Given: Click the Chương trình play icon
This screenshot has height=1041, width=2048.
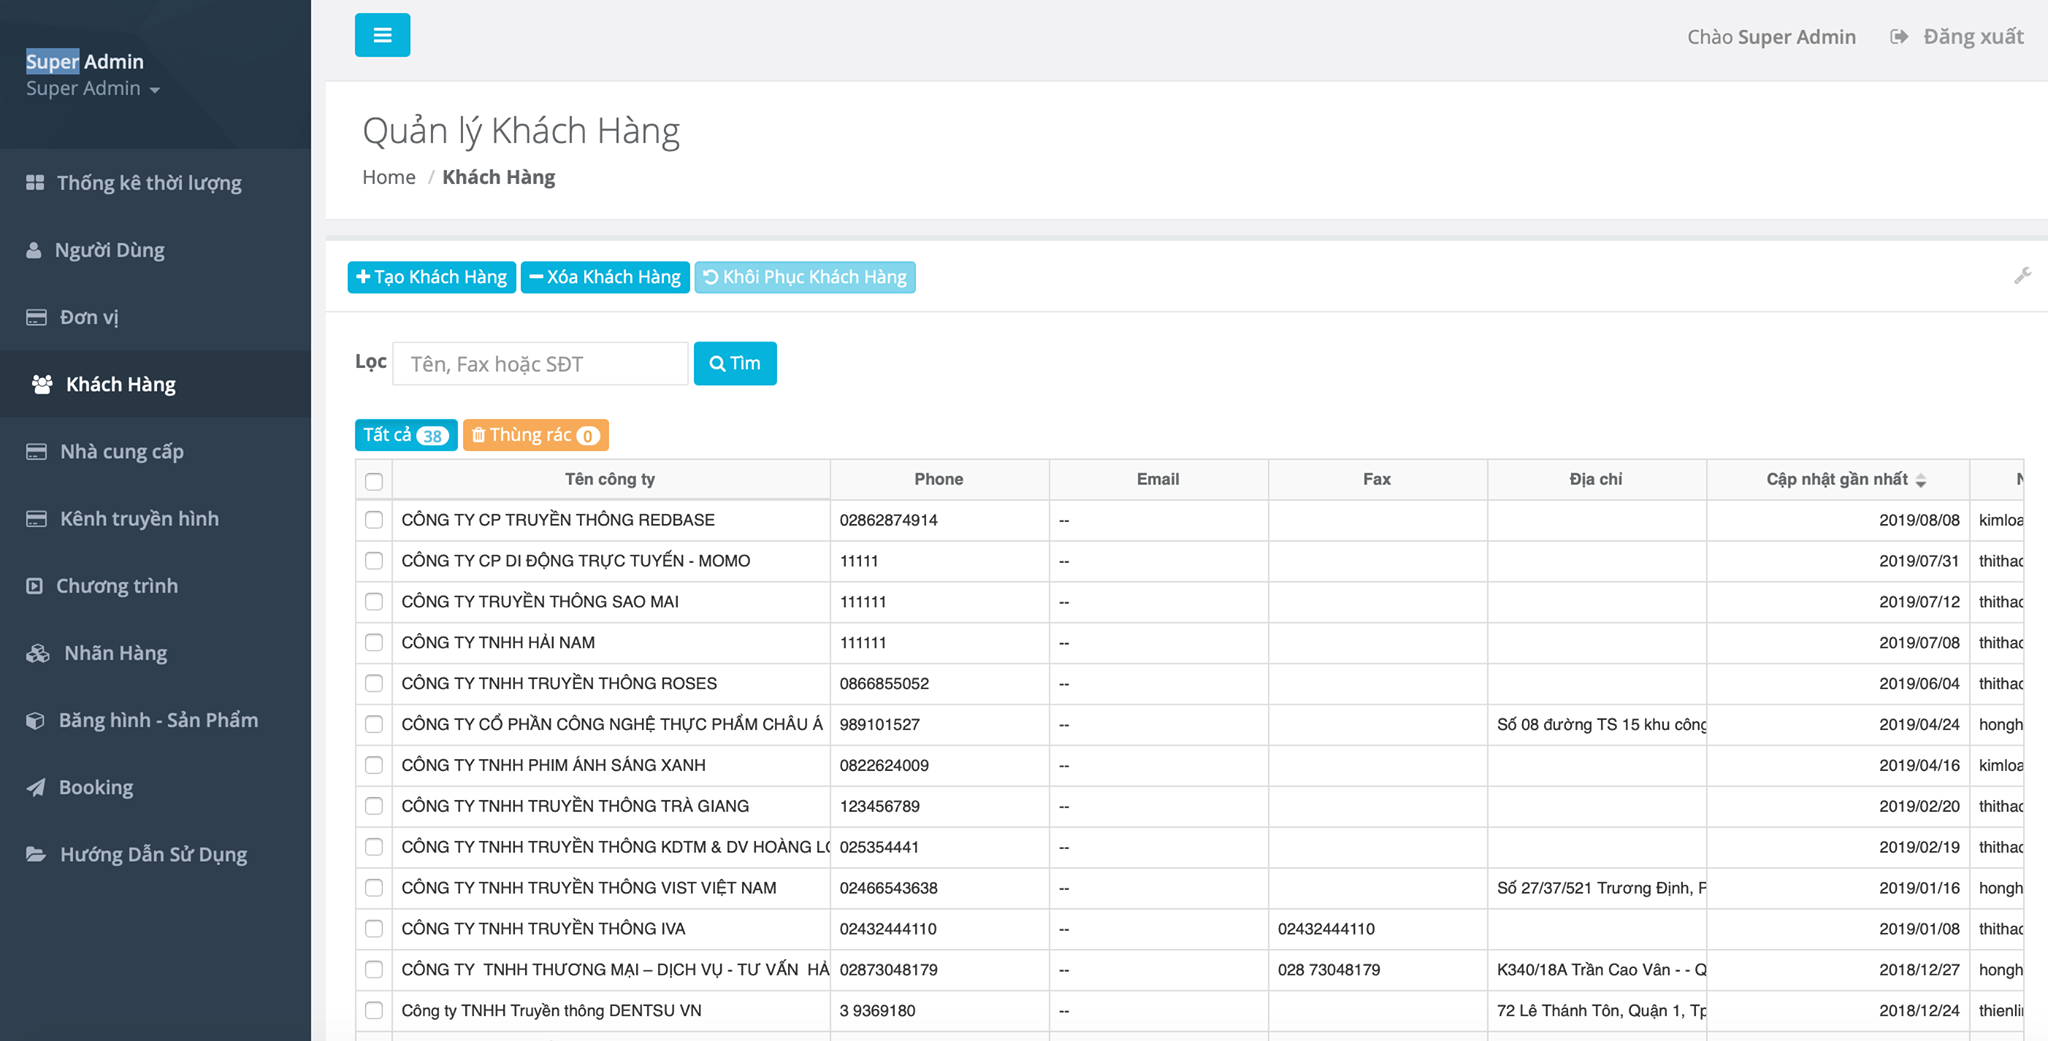Looking at the screenshot, I should (35, 586).
